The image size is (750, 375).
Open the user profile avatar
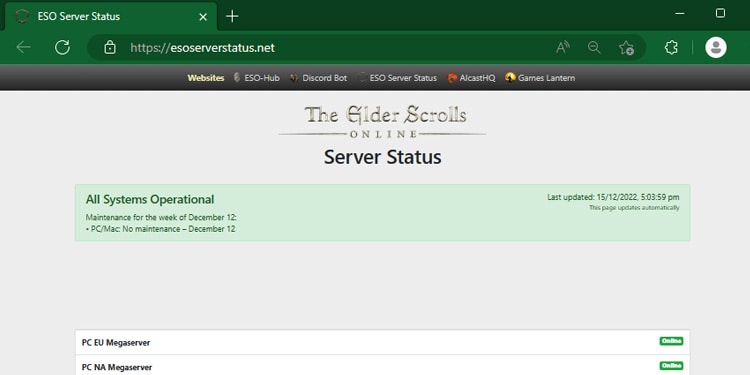716,47
